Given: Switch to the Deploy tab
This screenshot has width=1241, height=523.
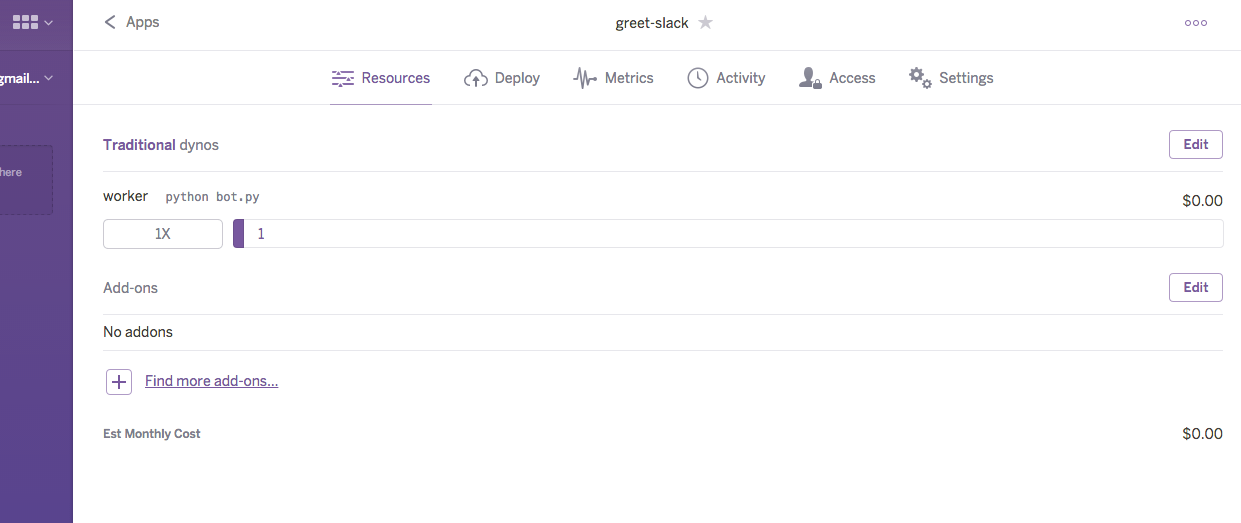Looking at the screenshot, I should 502,78.
